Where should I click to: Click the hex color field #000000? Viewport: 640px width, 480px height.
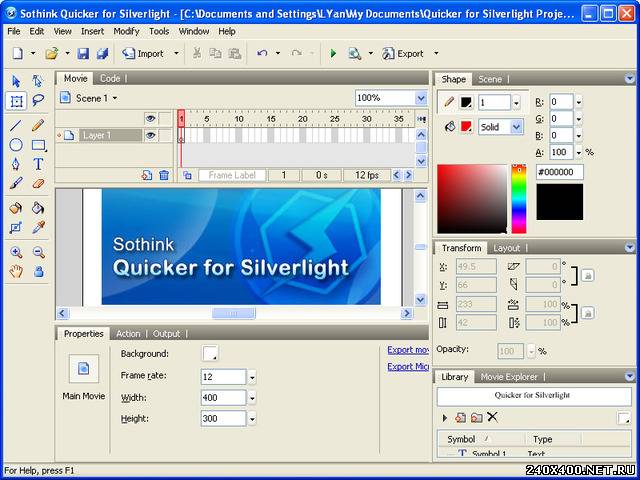[x=560, y=172]
